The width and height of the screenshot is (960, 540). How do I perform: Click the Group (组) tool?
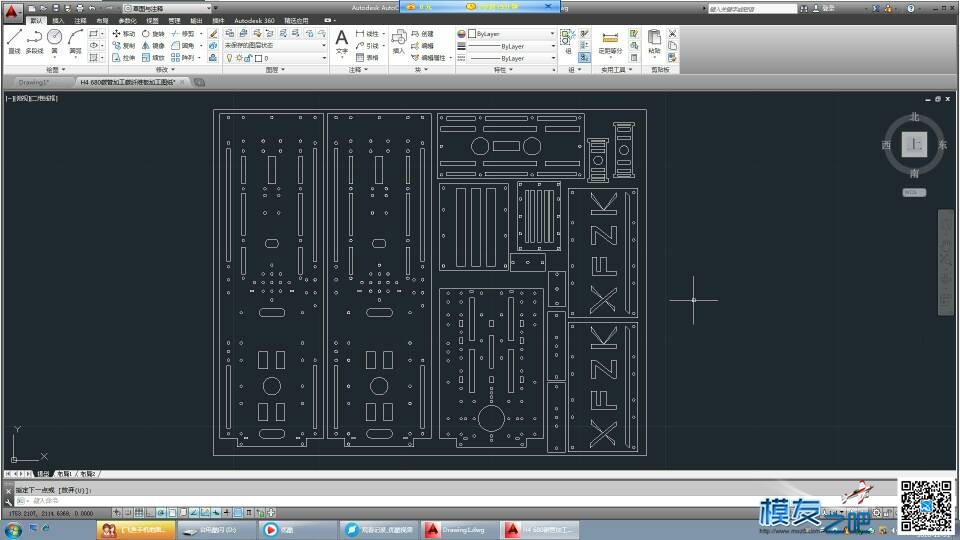(x=568, y=42)
